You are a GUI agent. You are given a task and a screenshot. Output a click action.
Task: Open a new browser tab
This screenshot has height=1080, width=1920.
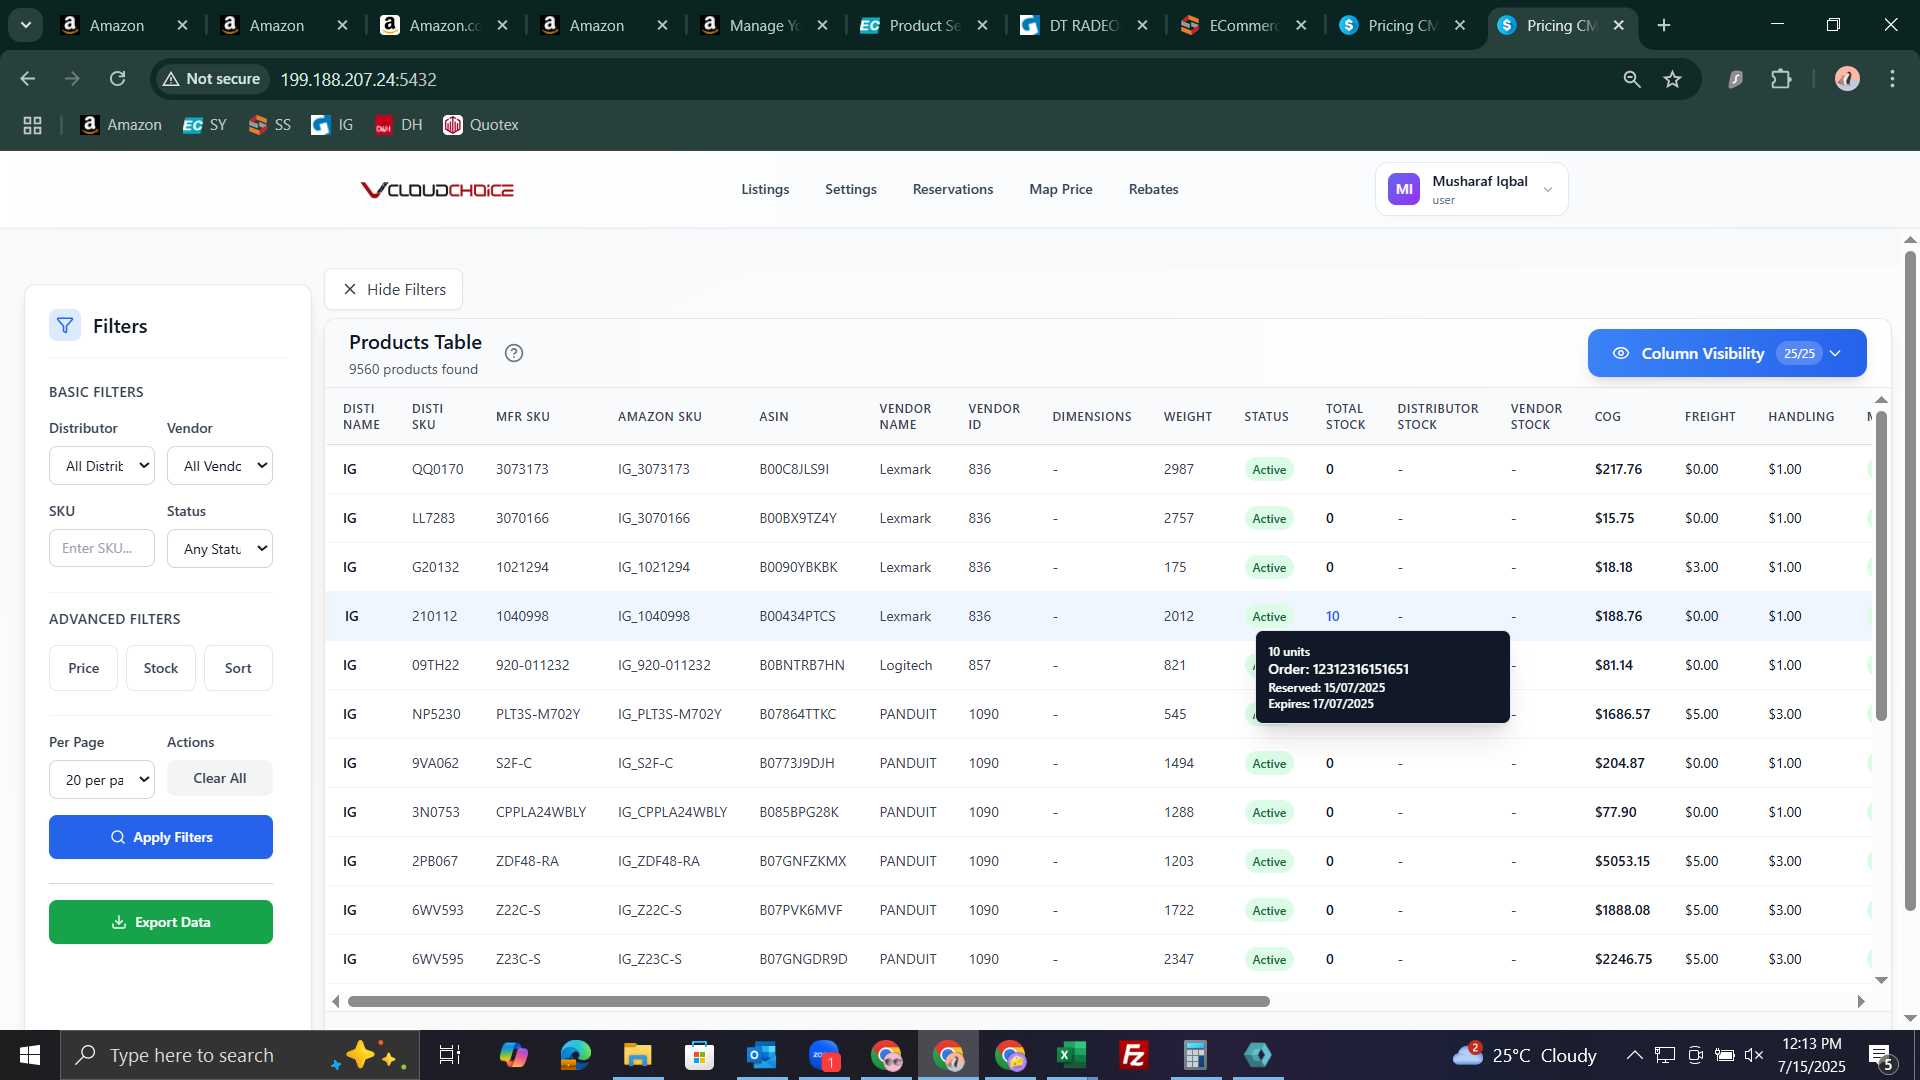coord(1664,25)
